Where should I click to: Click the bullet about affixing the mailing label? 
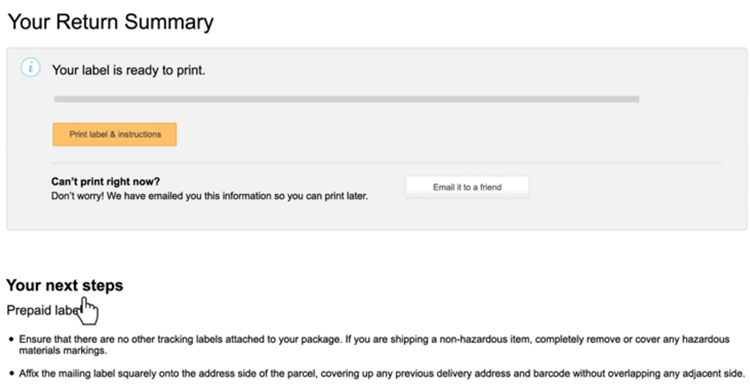(382, 374)
